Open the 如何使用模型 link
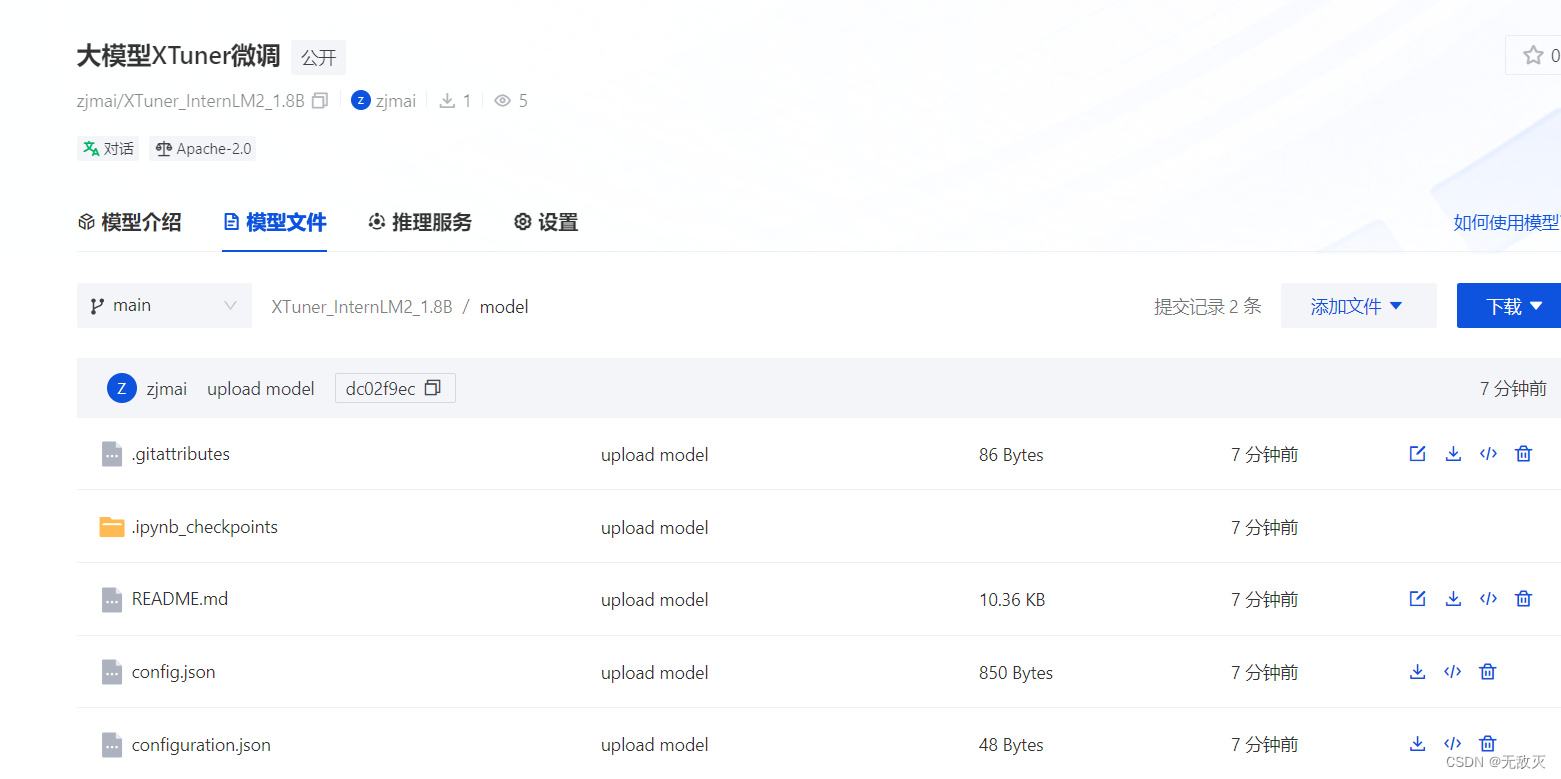1561x779 pixels. click(x=1507, y=222)
